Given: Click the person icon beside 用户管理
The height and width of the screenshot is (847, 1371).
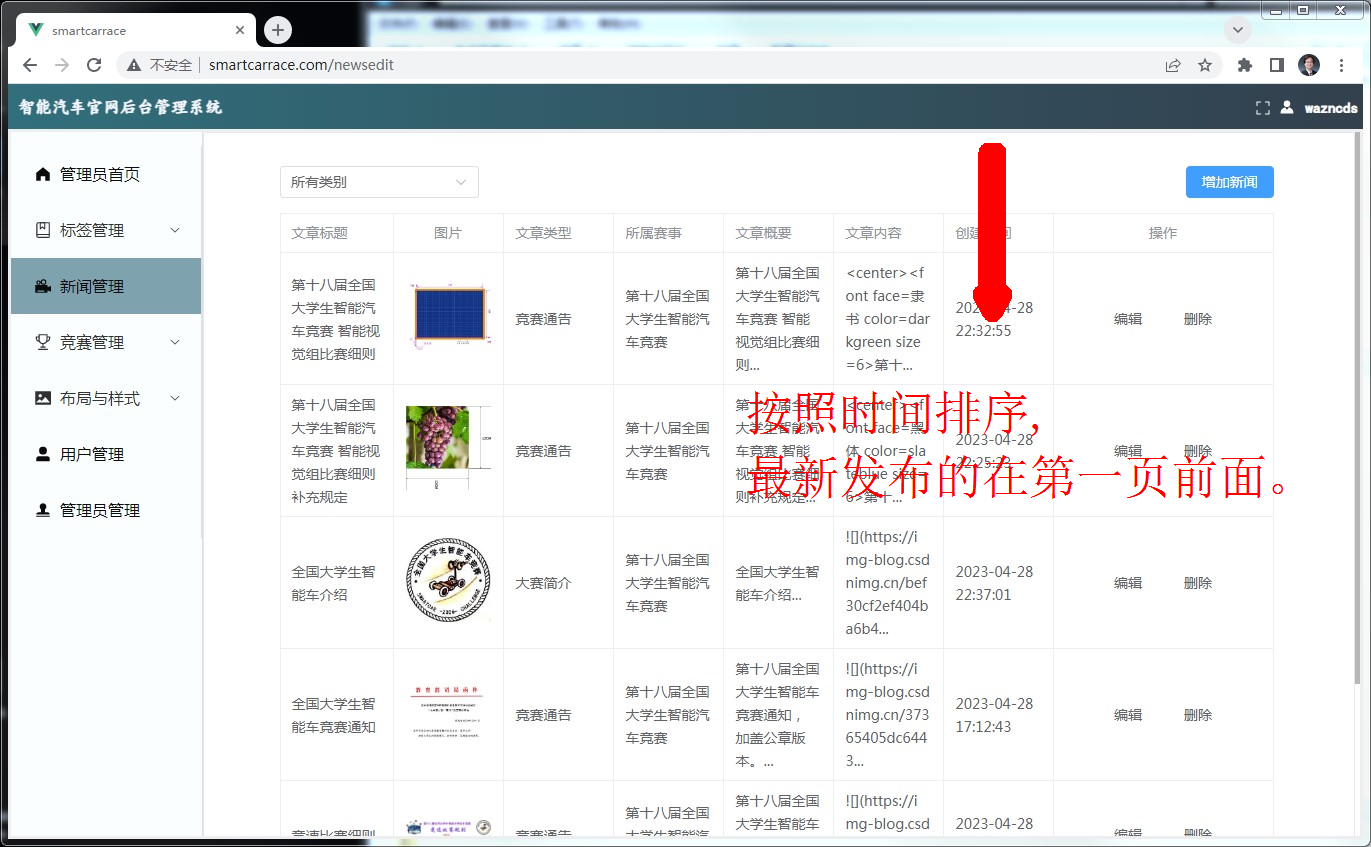Looking at the screenshot, I should pos(42,454).
